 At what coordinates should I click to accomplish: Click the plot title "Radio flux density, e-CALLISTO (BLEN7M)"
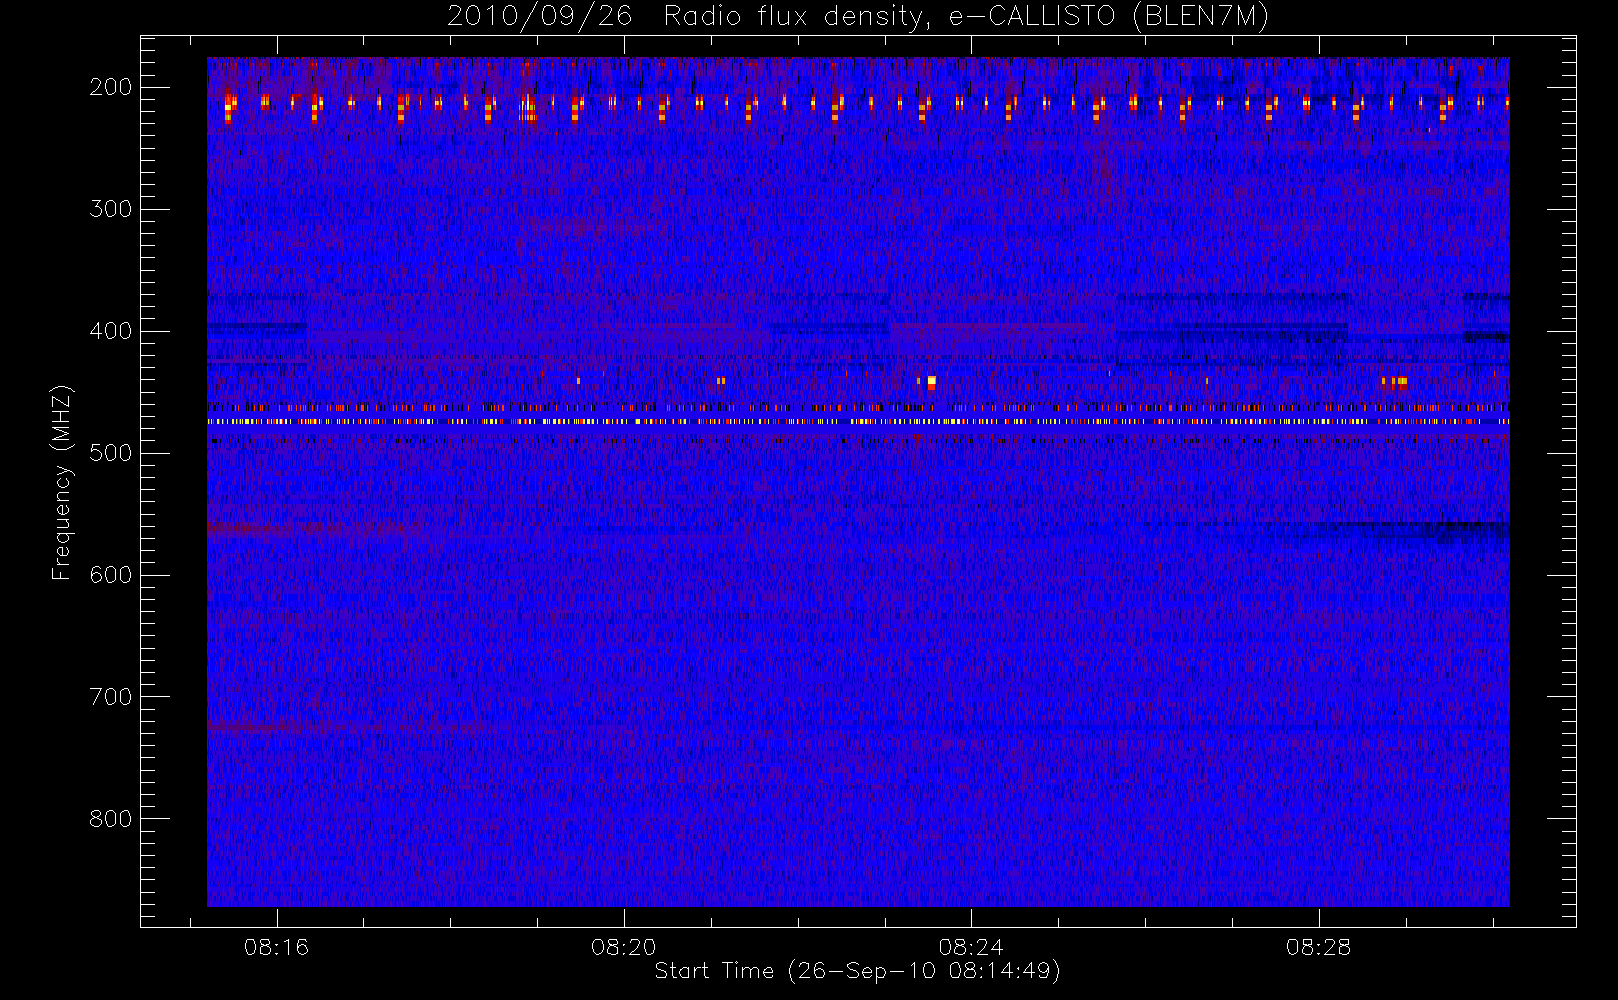[966, 16]
